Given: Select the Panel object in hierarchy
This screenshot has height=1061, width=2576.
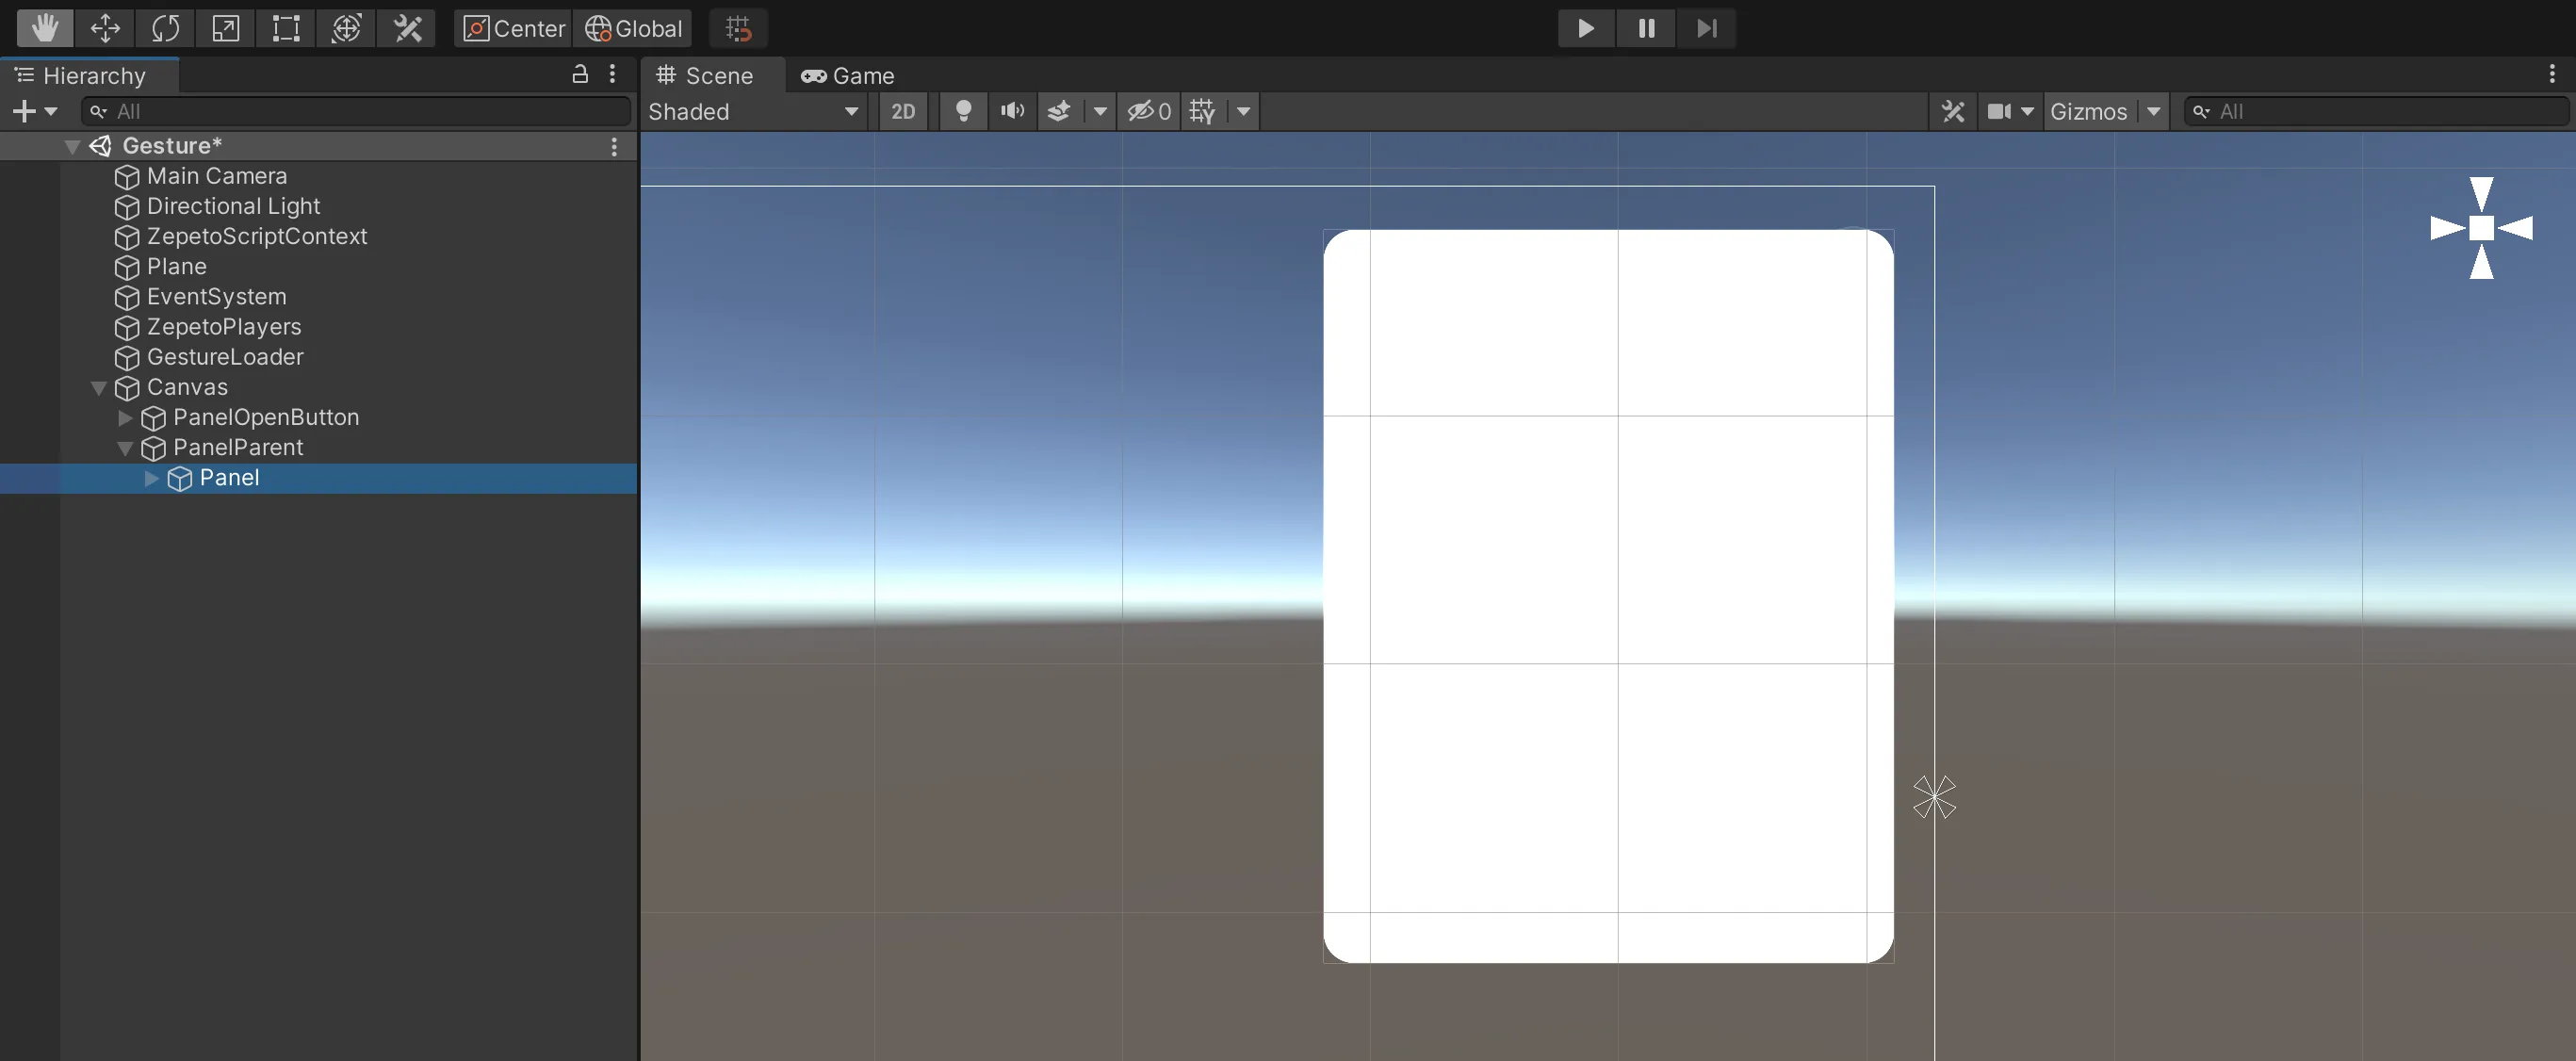Looking at the screenshot, I should pos(228,478).
